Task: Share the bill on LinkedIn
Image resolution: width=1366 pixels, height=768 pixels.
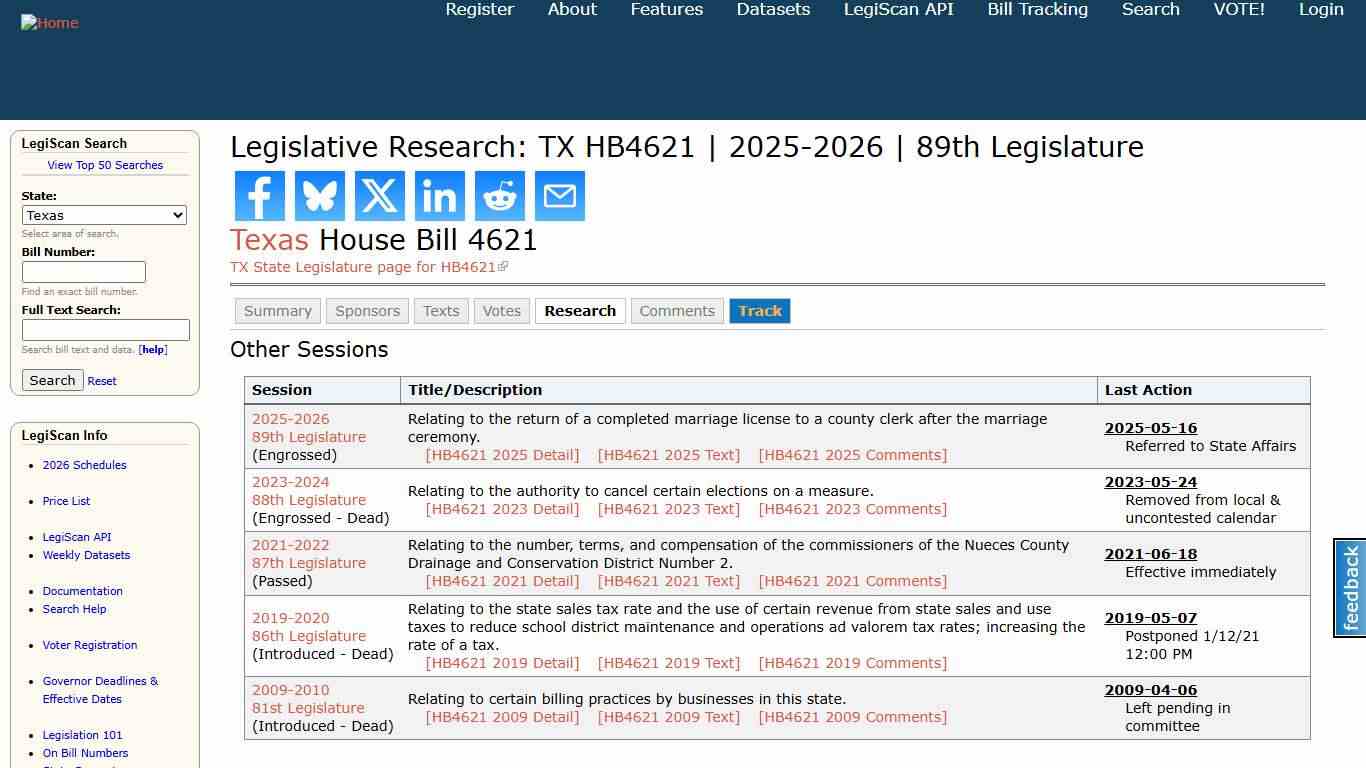Action: tap(439, 195)
